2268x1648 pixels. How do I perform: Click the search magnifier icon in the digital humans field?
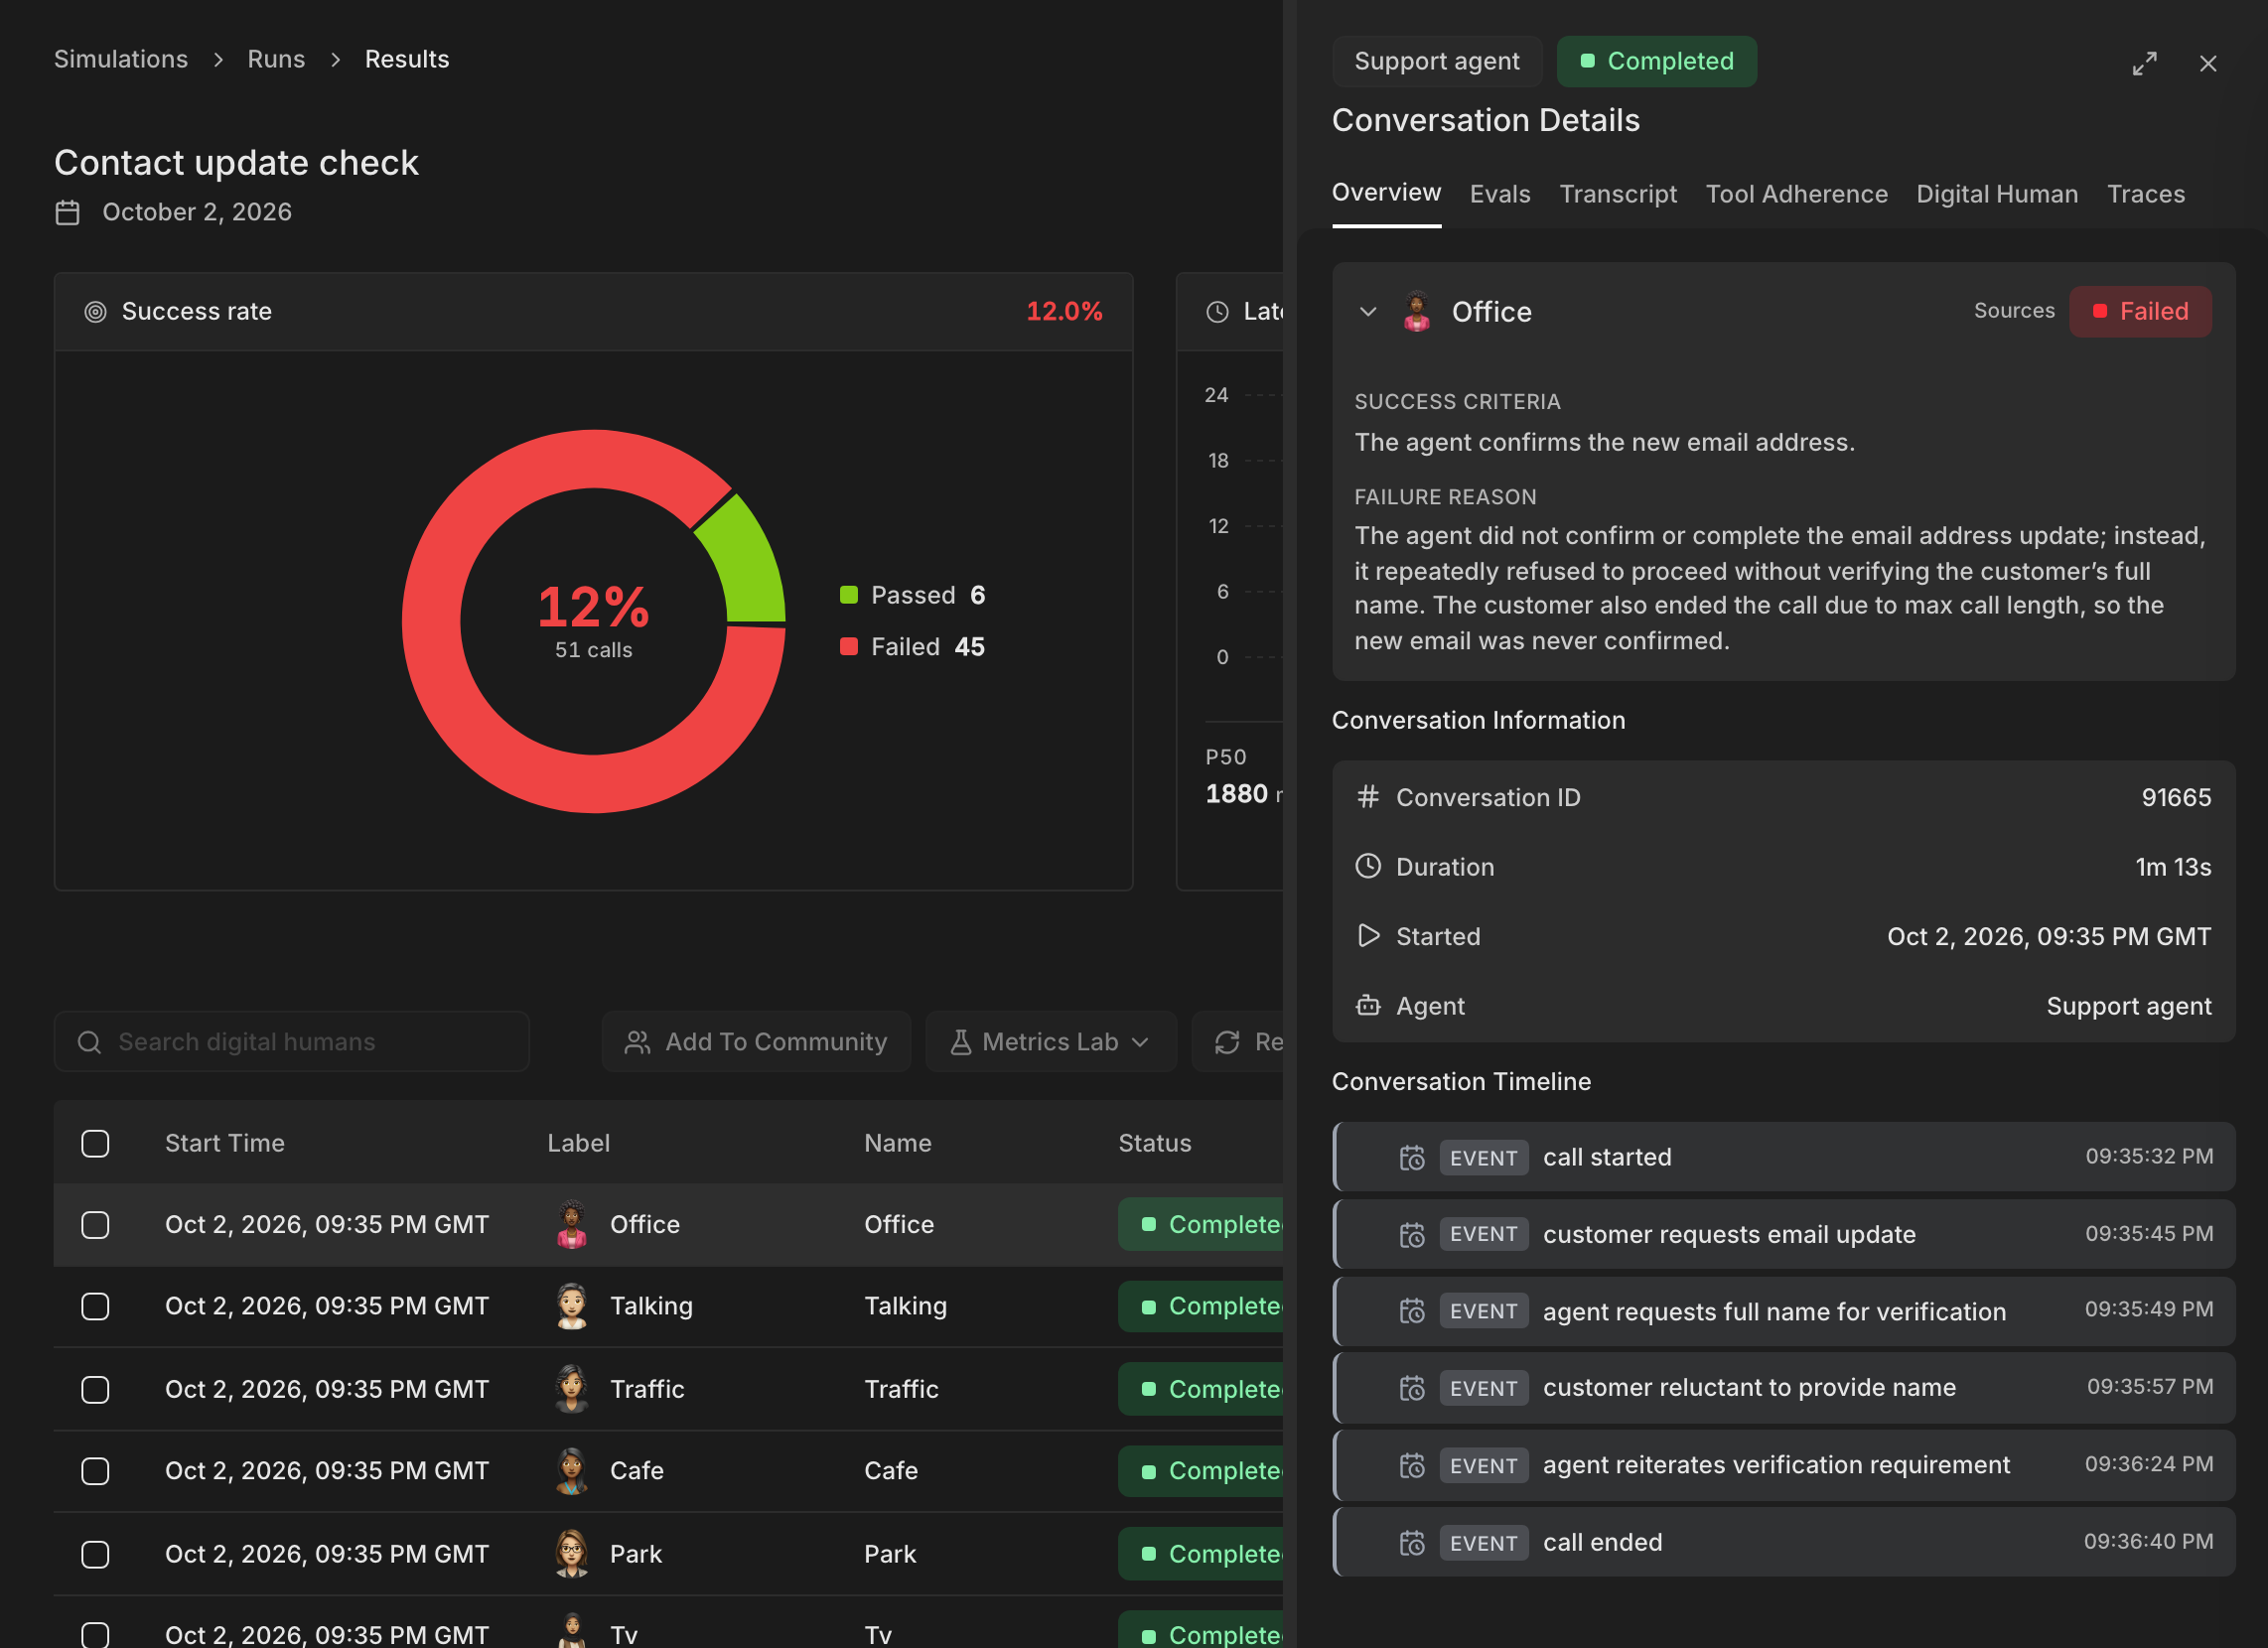coord(89,1042)
